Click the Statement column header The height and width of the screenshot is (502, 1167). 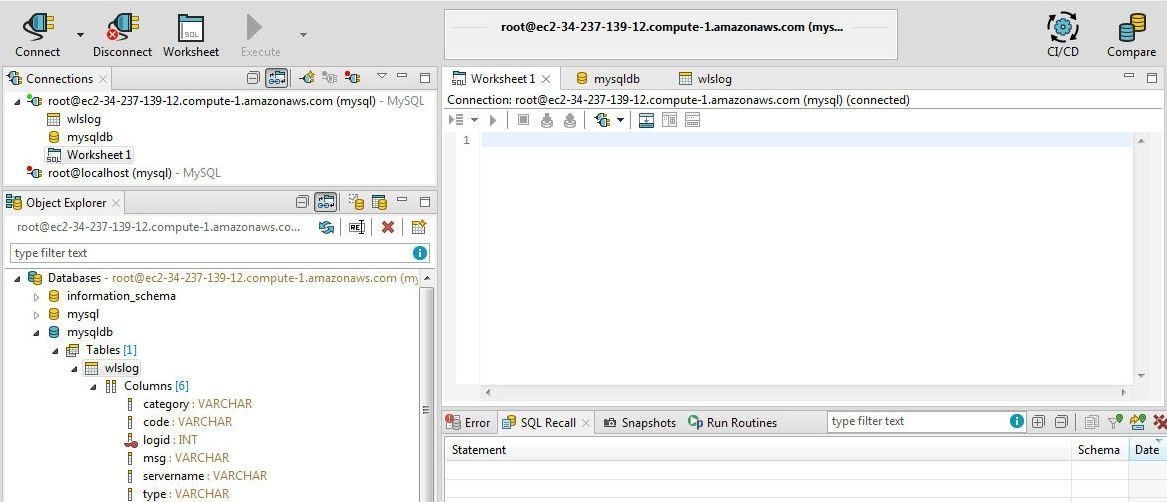758,450
